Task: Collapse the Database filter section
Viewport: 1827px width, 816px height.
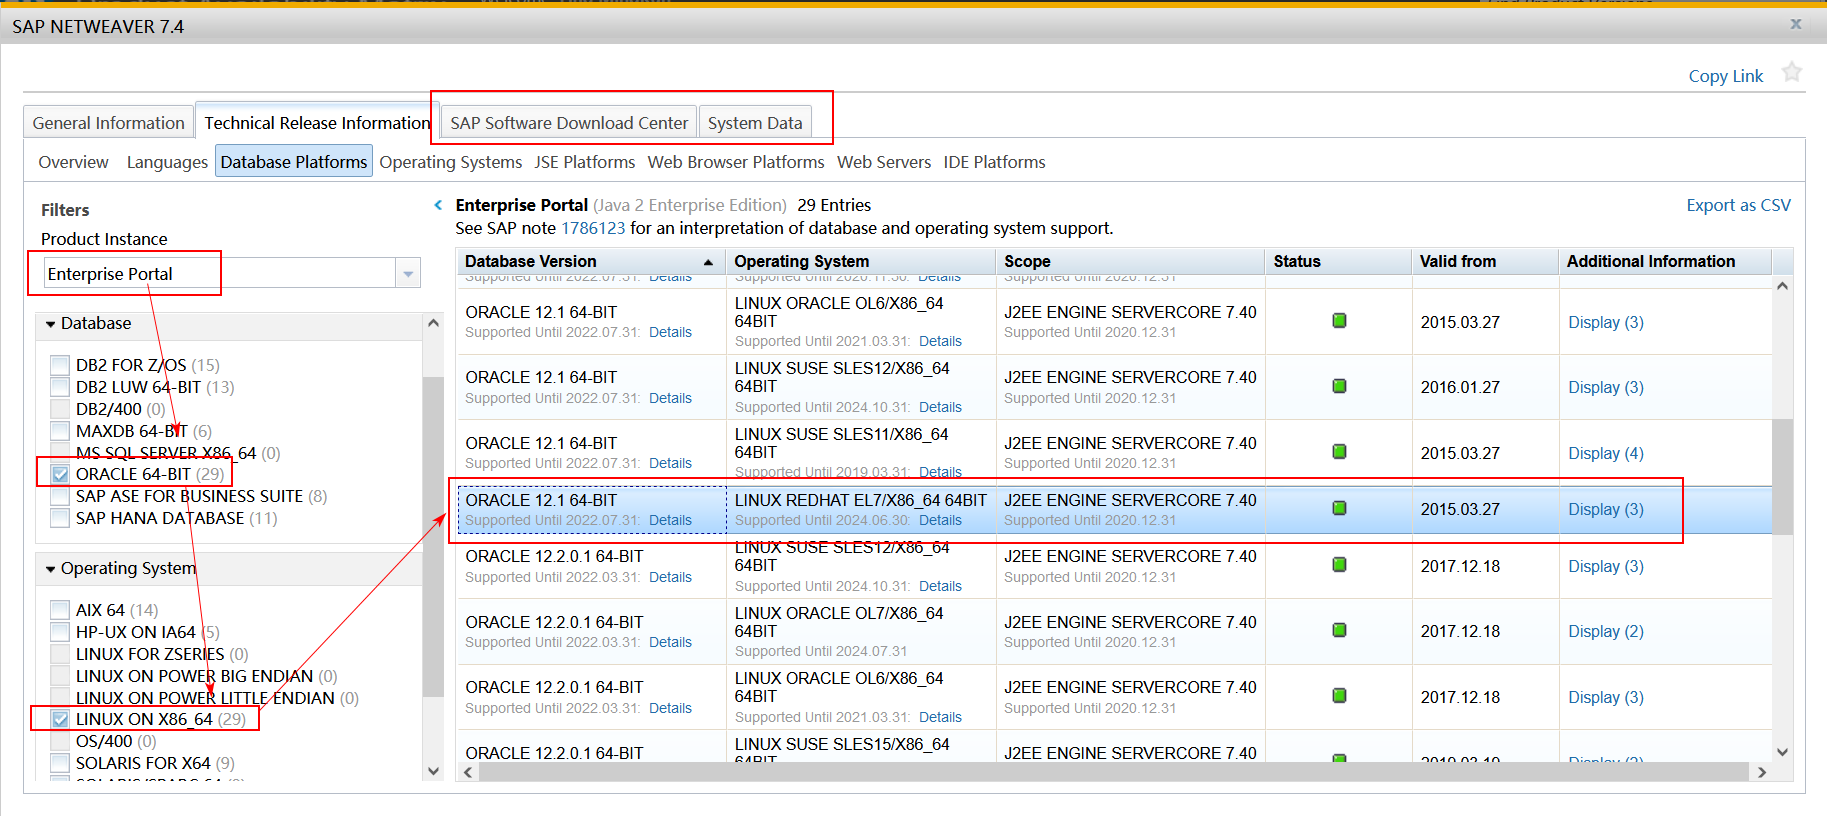Action: point(51,324)
